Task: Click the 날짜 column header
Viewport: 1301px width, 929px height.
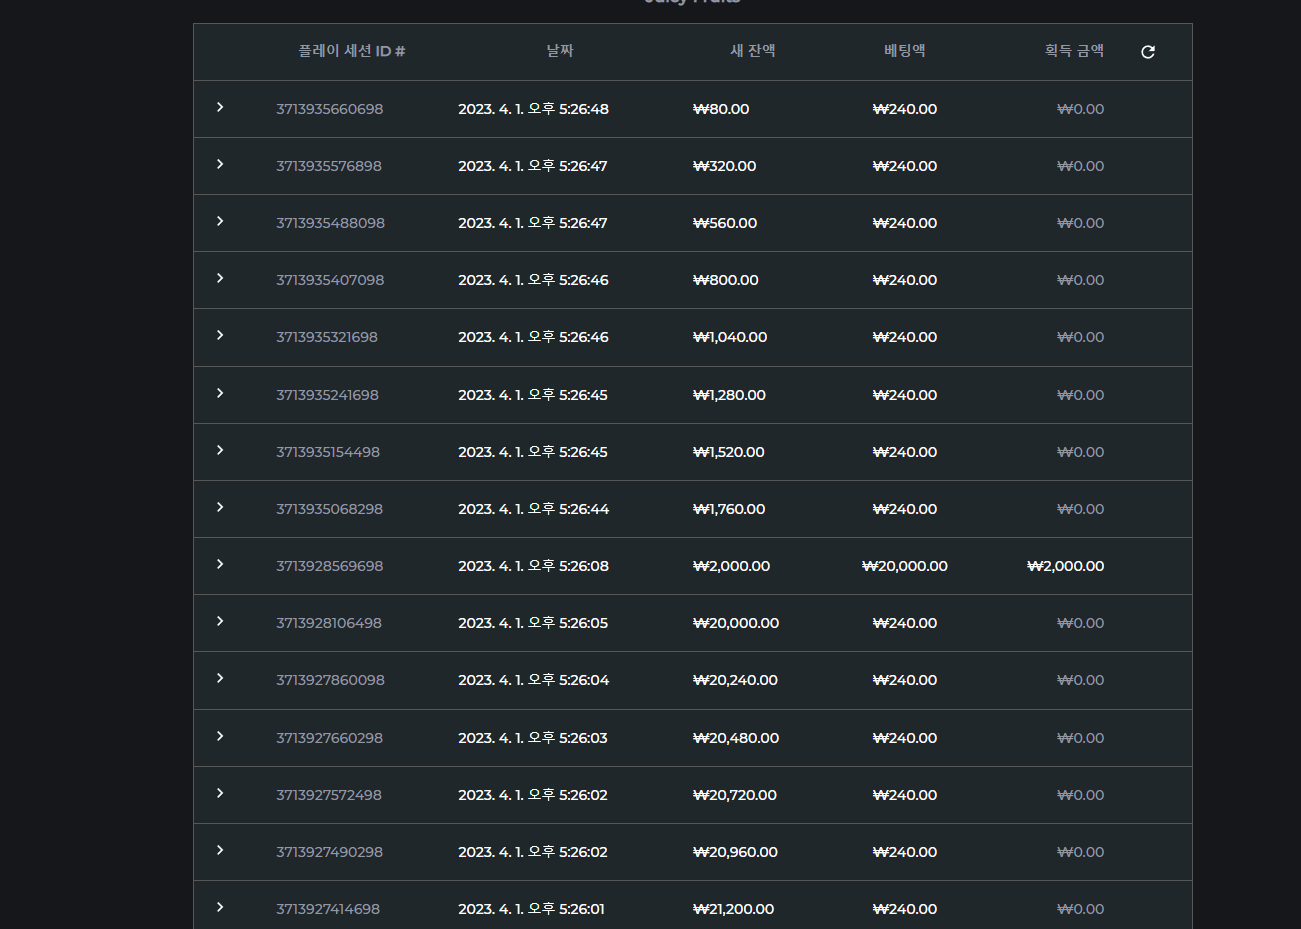Action: [560, 51]
